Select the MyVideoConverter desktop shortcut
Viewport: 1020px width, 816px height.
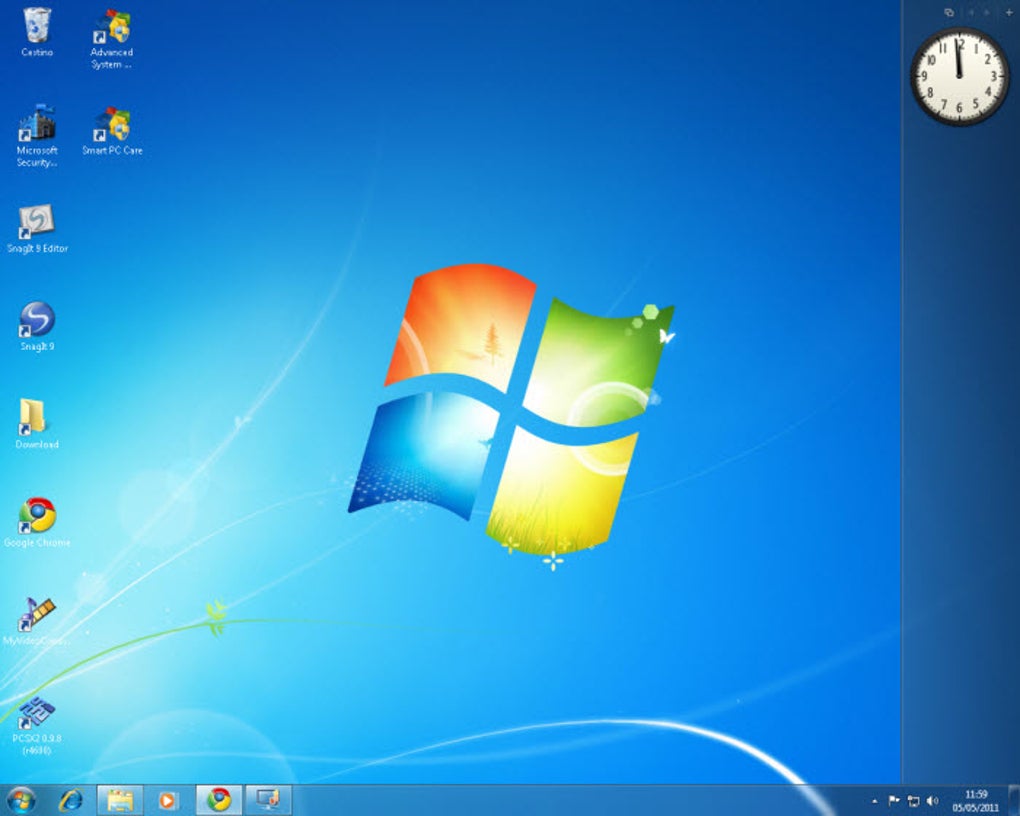pos(37,621)
